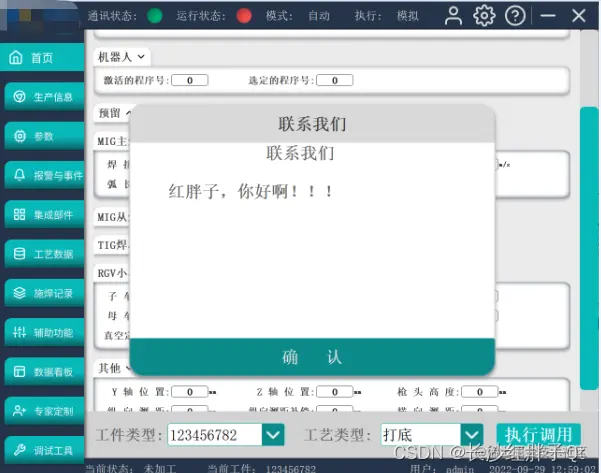601x473 pixels.
Task: Click the bell icon beside 报警与事件
Action: 19,175
